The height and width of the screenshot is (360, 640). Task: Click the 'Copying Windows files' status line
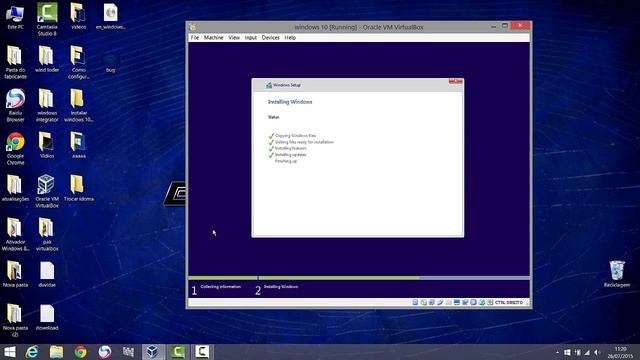(x=296, y=136)
